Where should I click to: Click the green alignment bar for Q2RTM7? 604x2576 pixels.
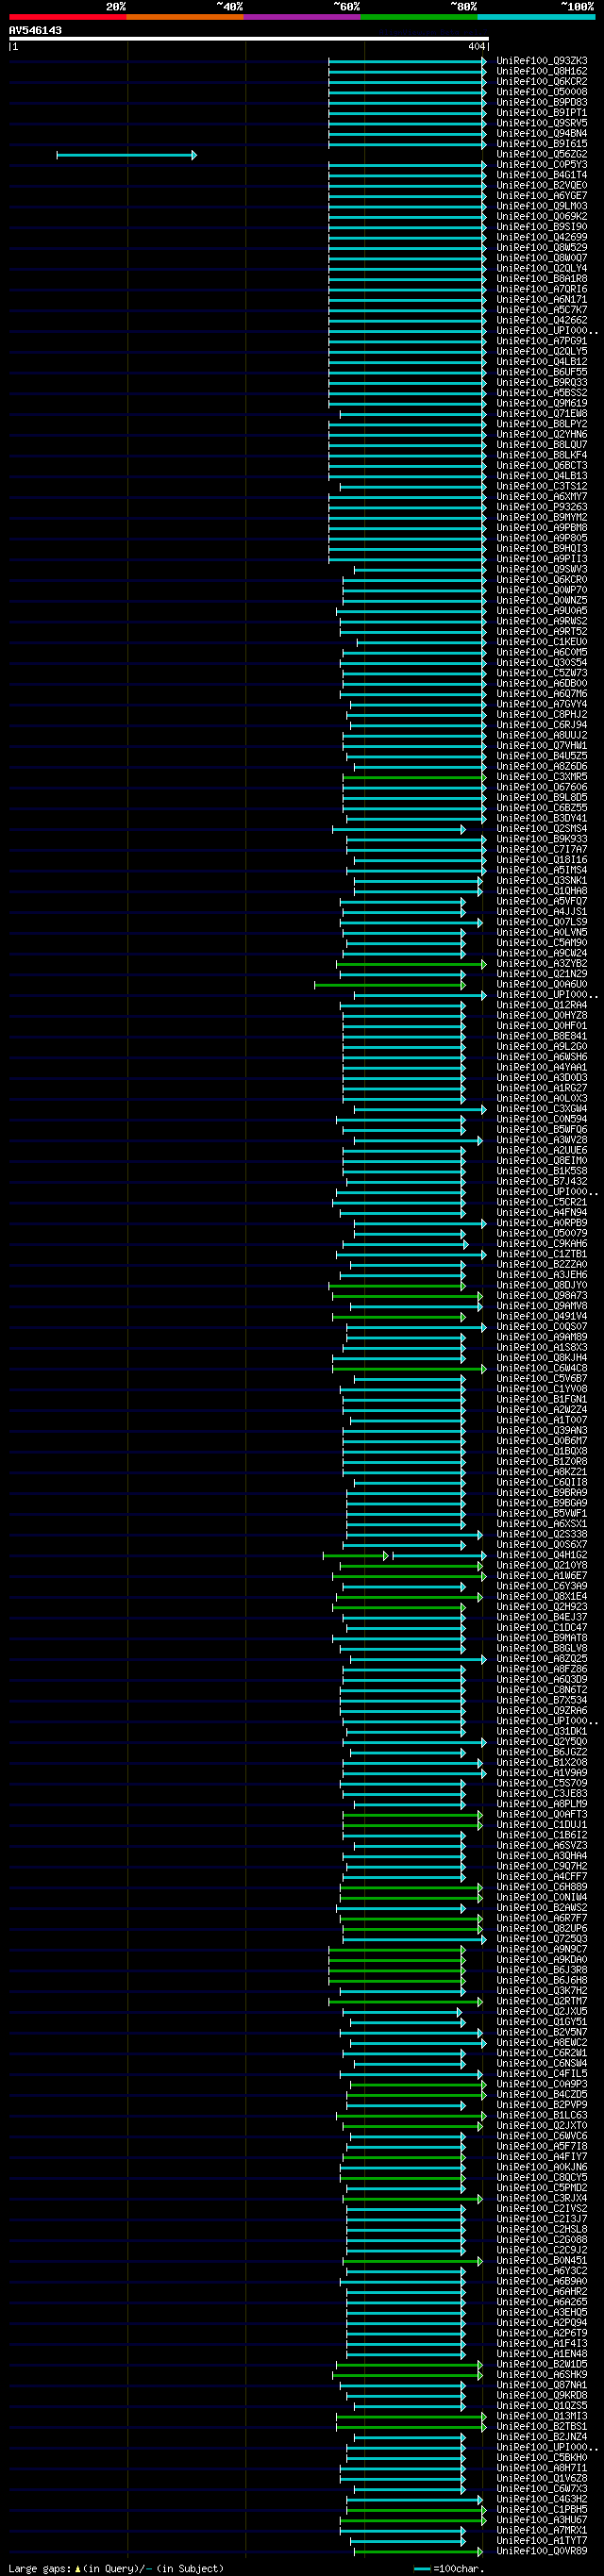tap(407, 2002)
